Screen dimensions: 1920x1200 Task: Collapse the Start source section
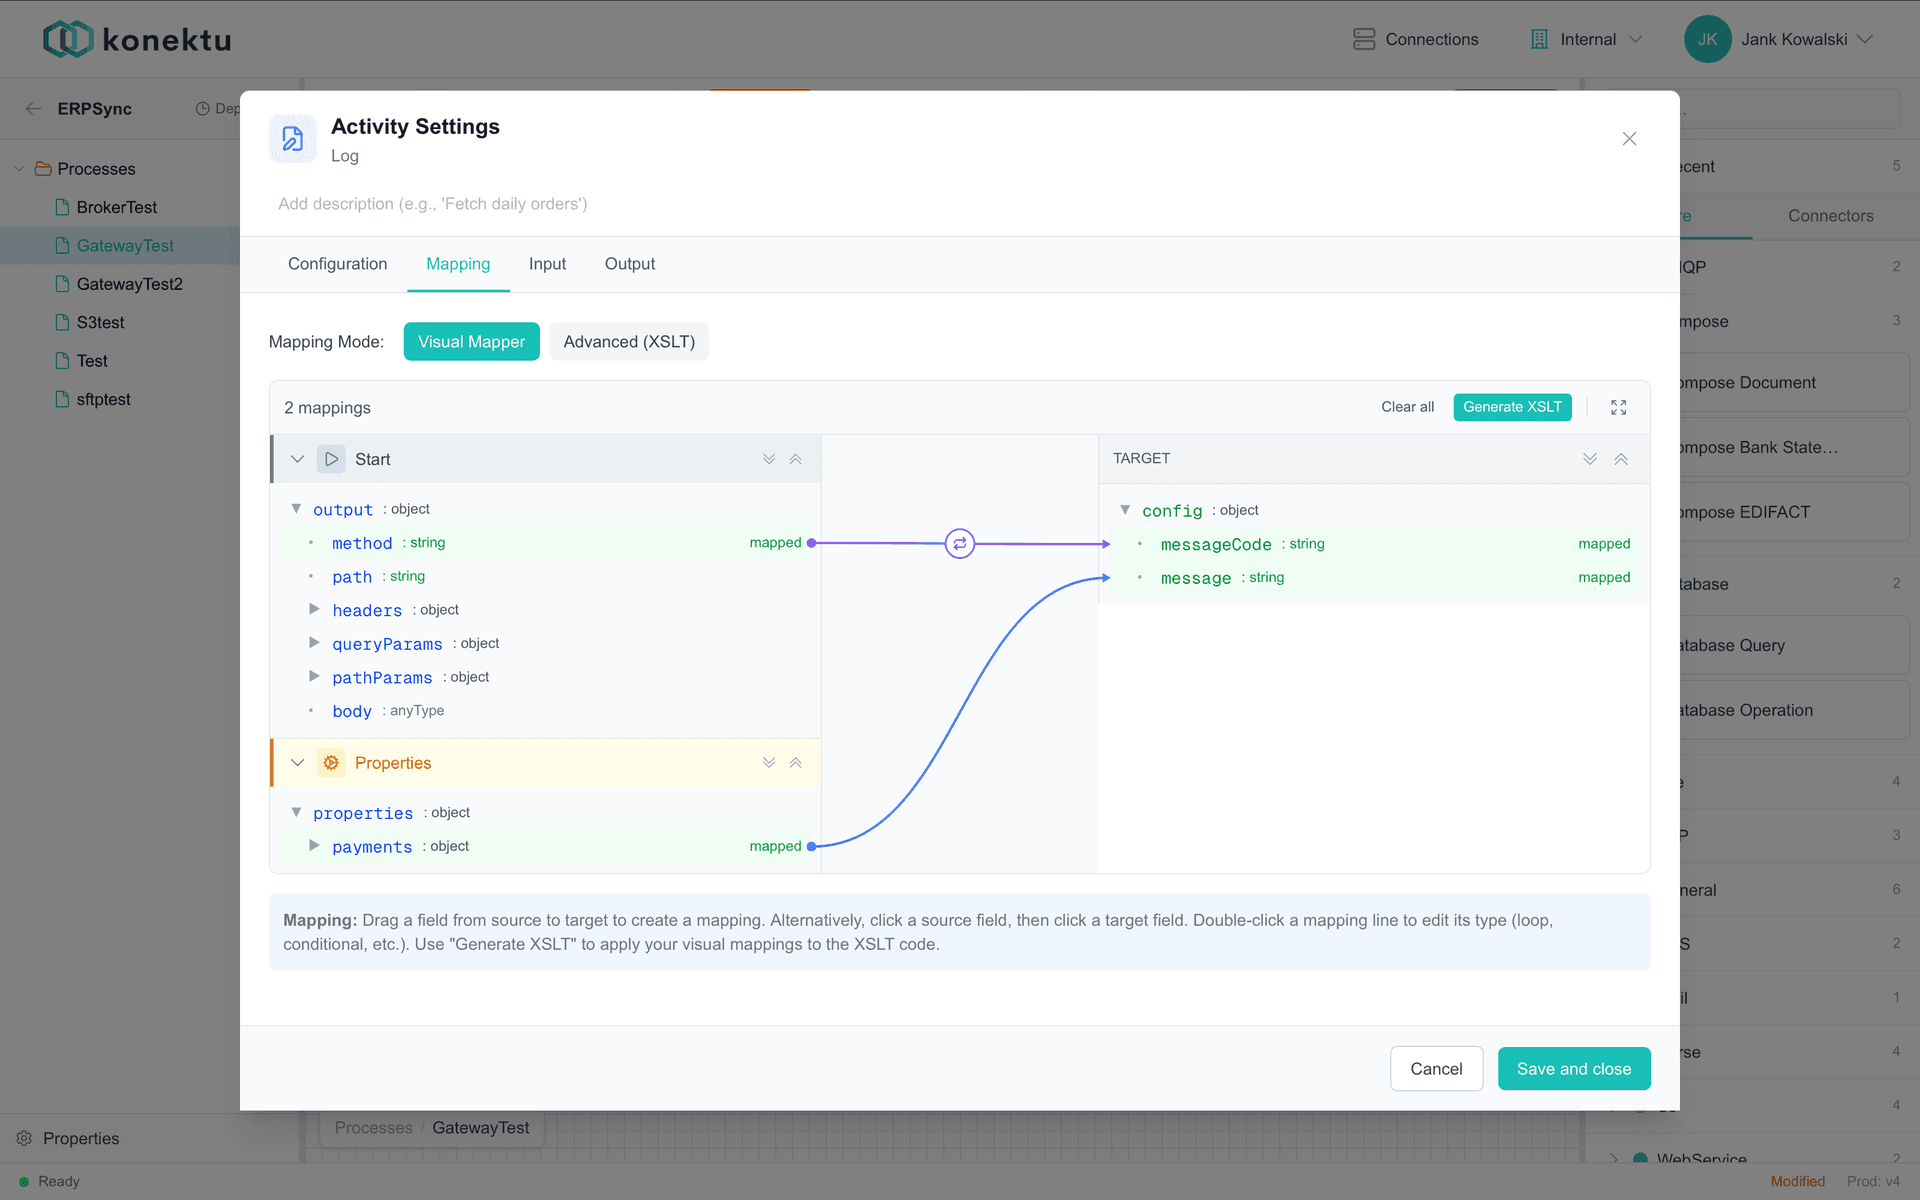tap(297, 459)
